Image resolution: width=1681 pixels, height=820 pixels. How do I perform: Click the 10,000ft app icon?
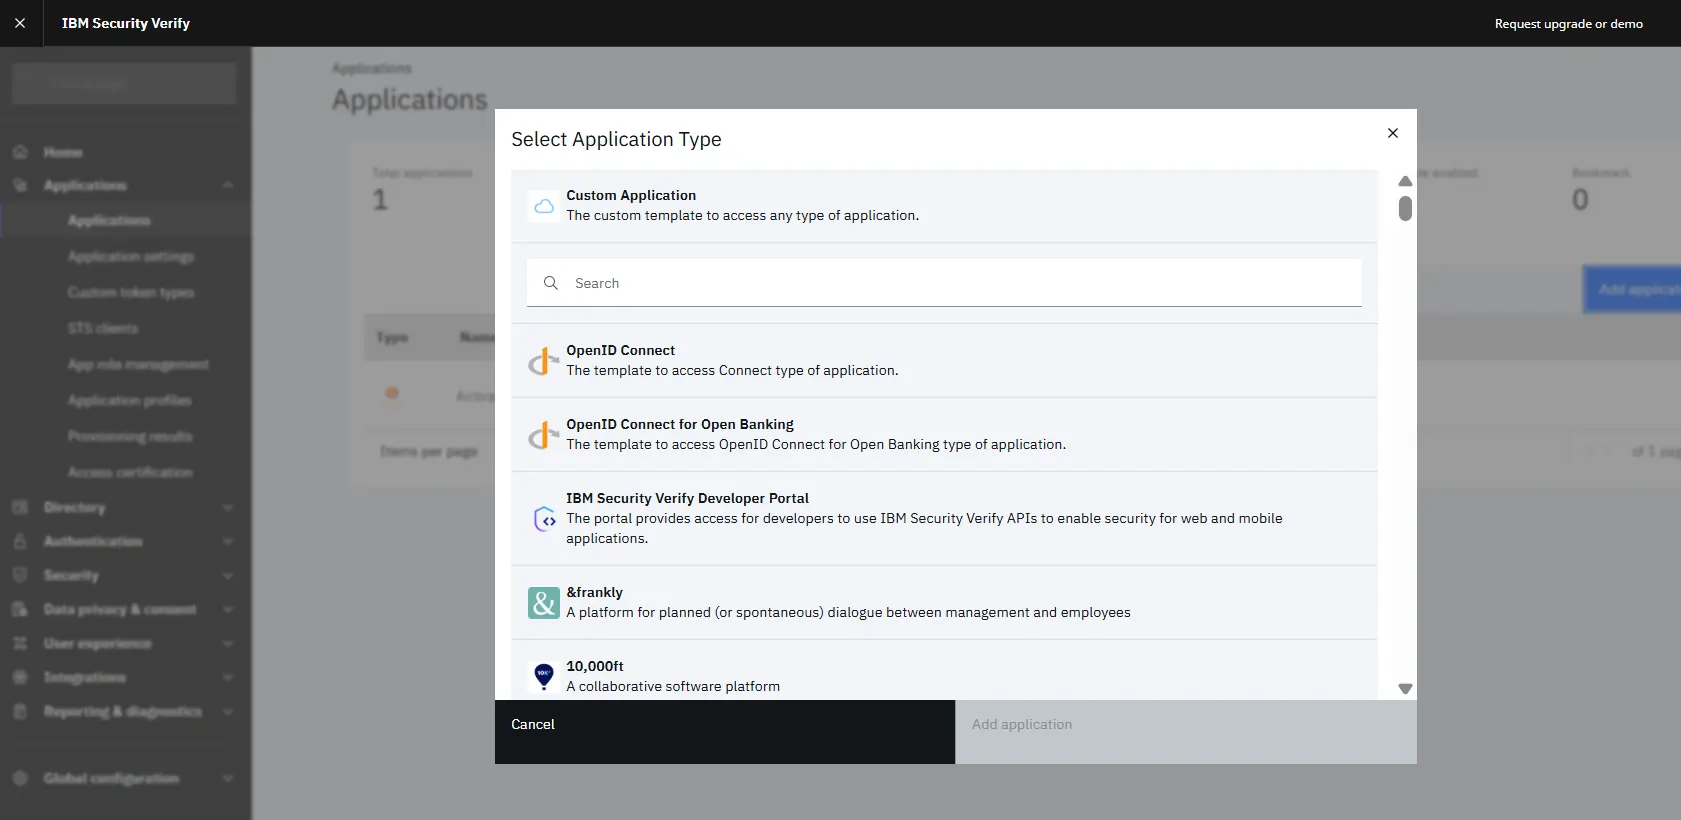pyautogui.click(x=544, y=677)
